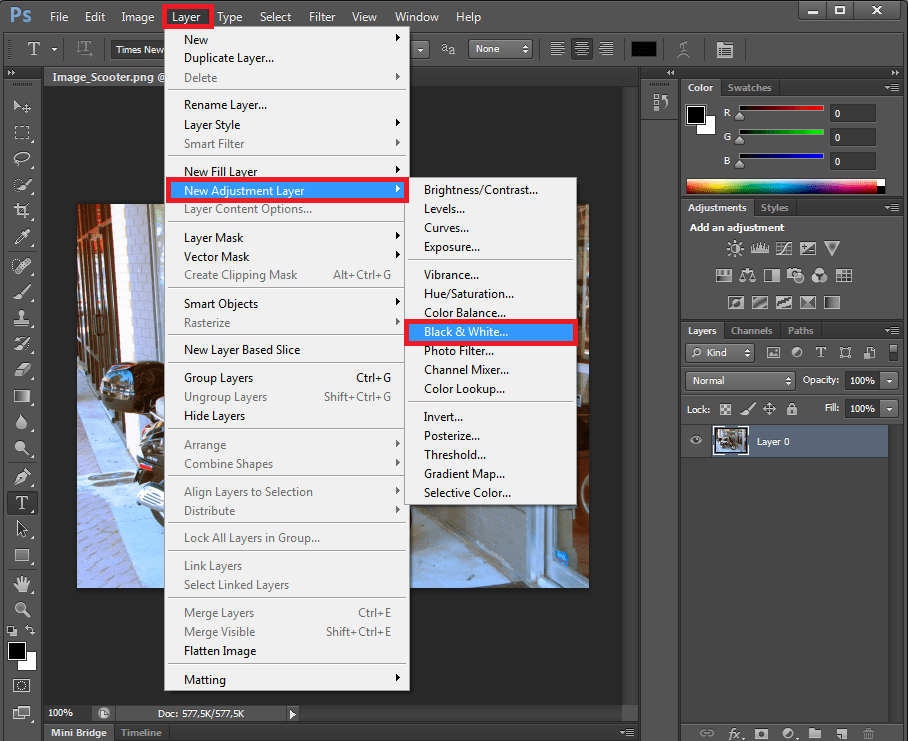Open the Filter menu

pos(322,17)
